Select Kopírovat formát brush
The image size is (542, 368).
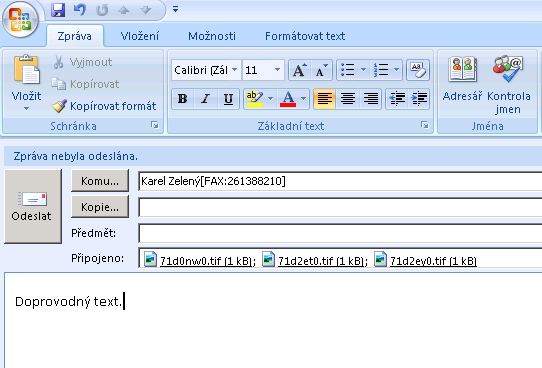[104, 106]
